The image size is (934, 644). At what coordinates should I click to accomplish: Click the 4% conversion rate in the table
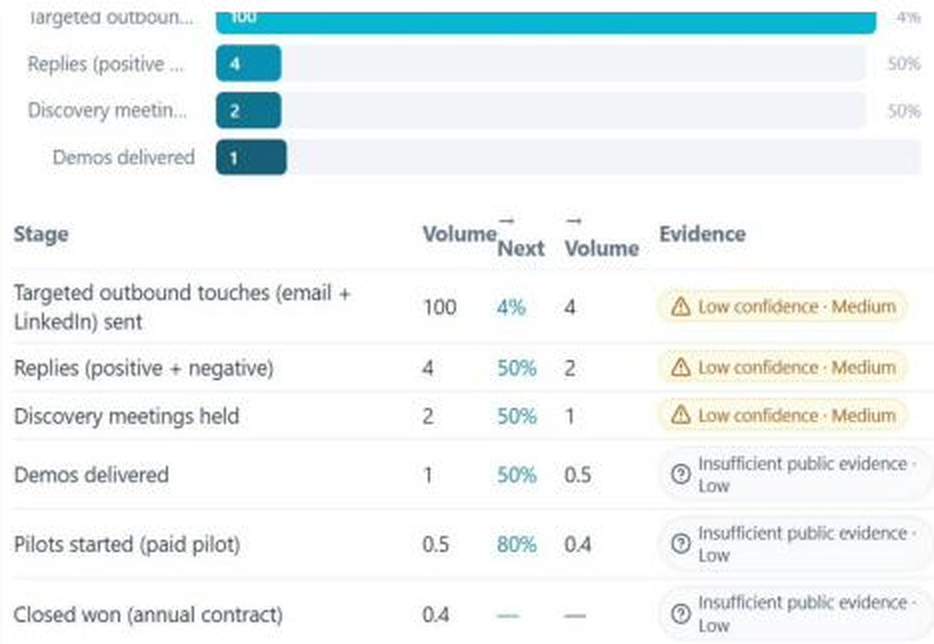[x=511, y=307]
